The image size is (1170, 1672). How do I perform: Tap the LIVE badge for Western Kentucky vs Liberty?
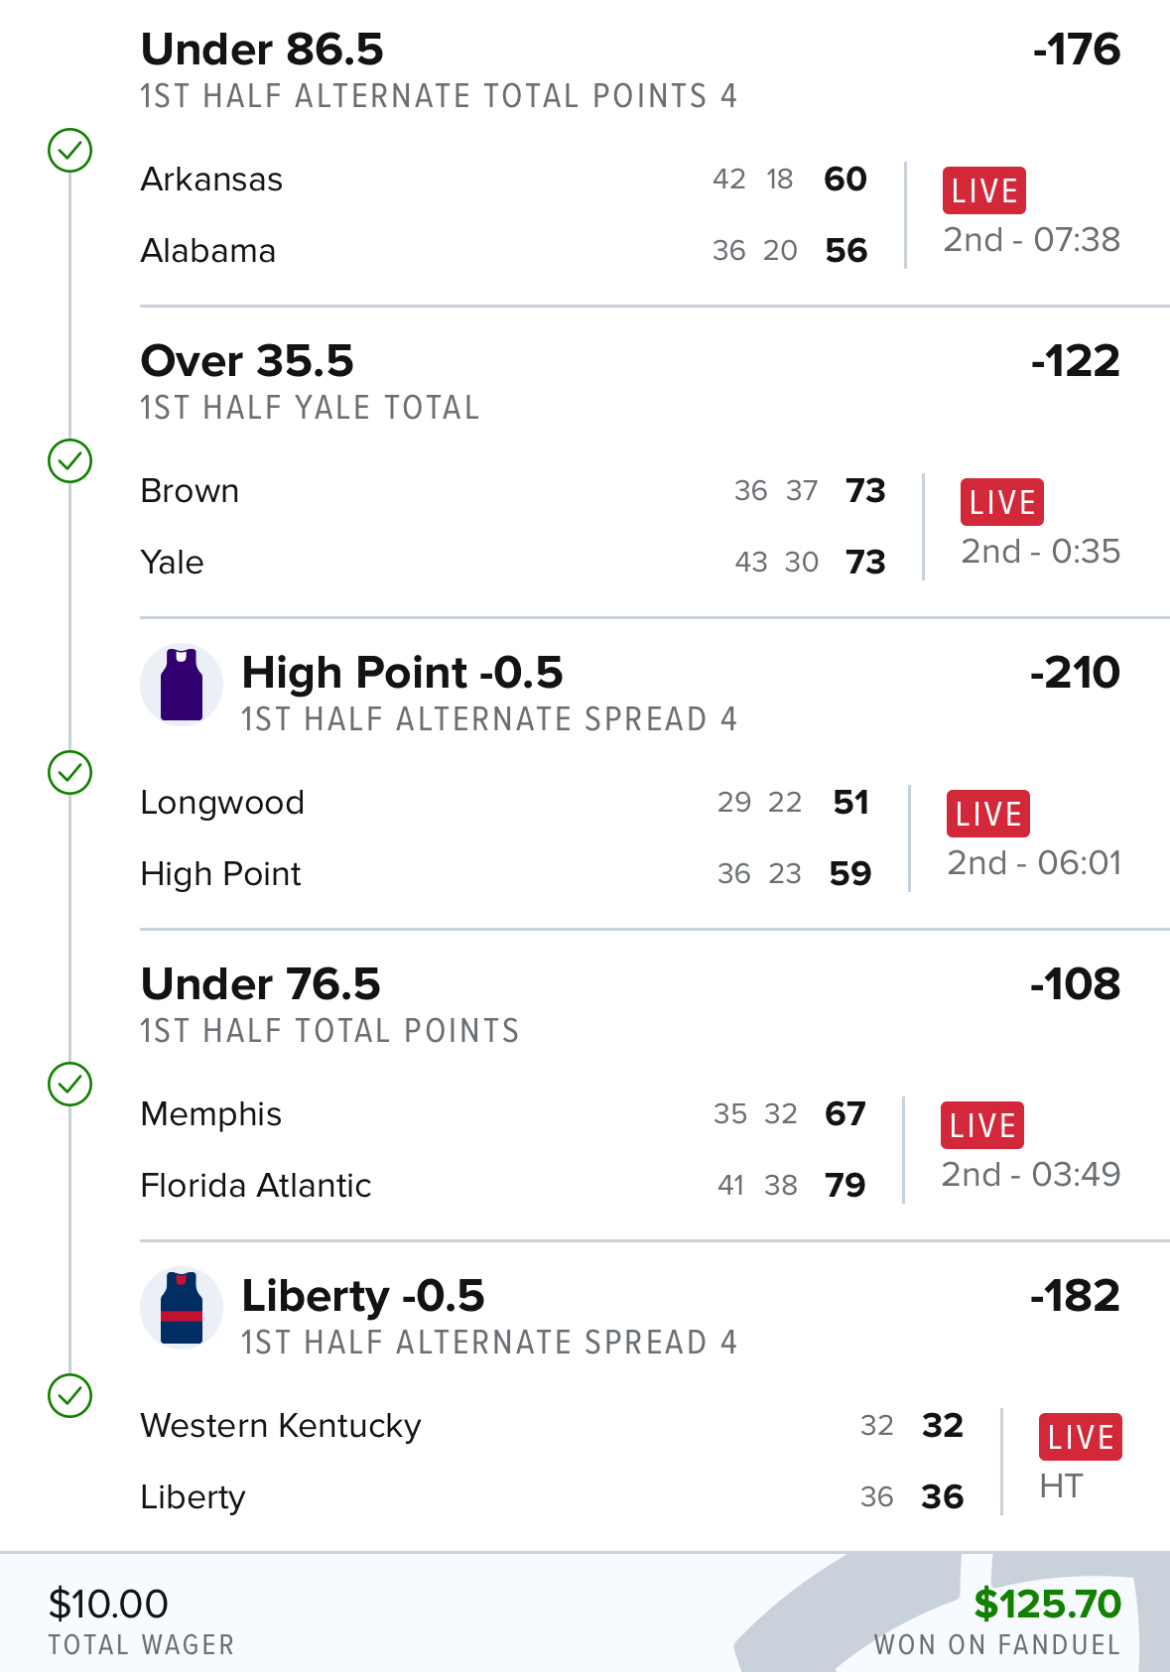pos(1080,1437)
